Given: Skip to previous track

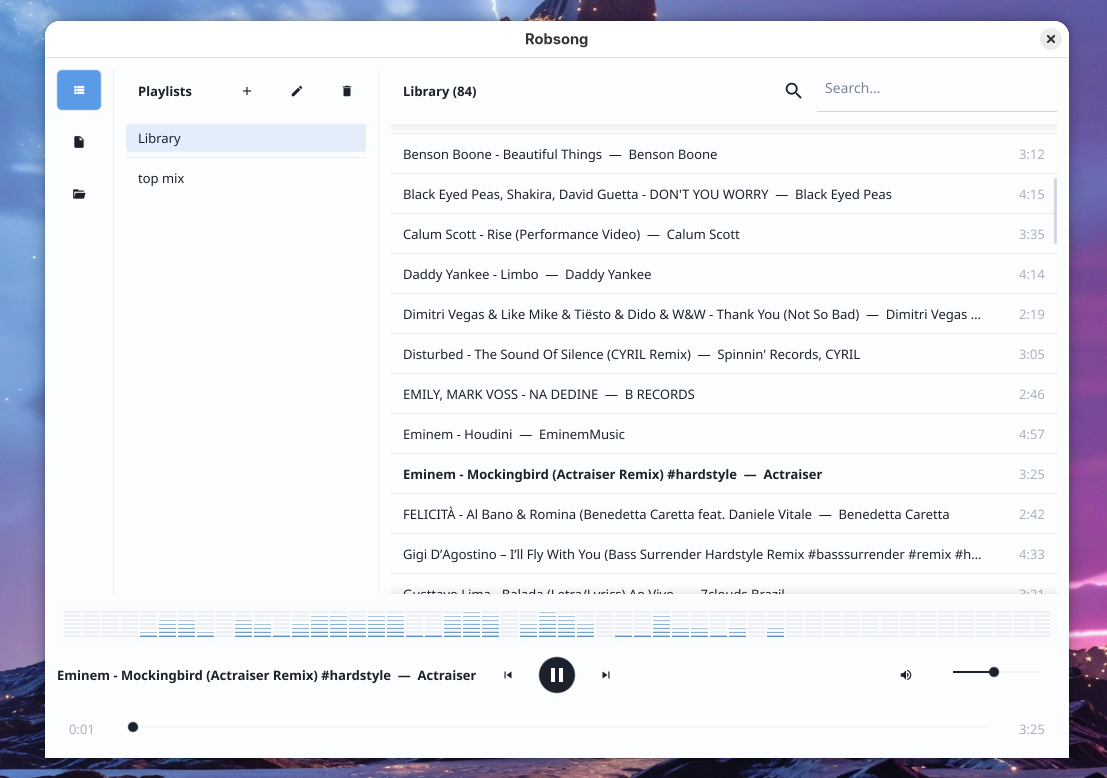Looking at the screenshot, I should coord(508,675).
